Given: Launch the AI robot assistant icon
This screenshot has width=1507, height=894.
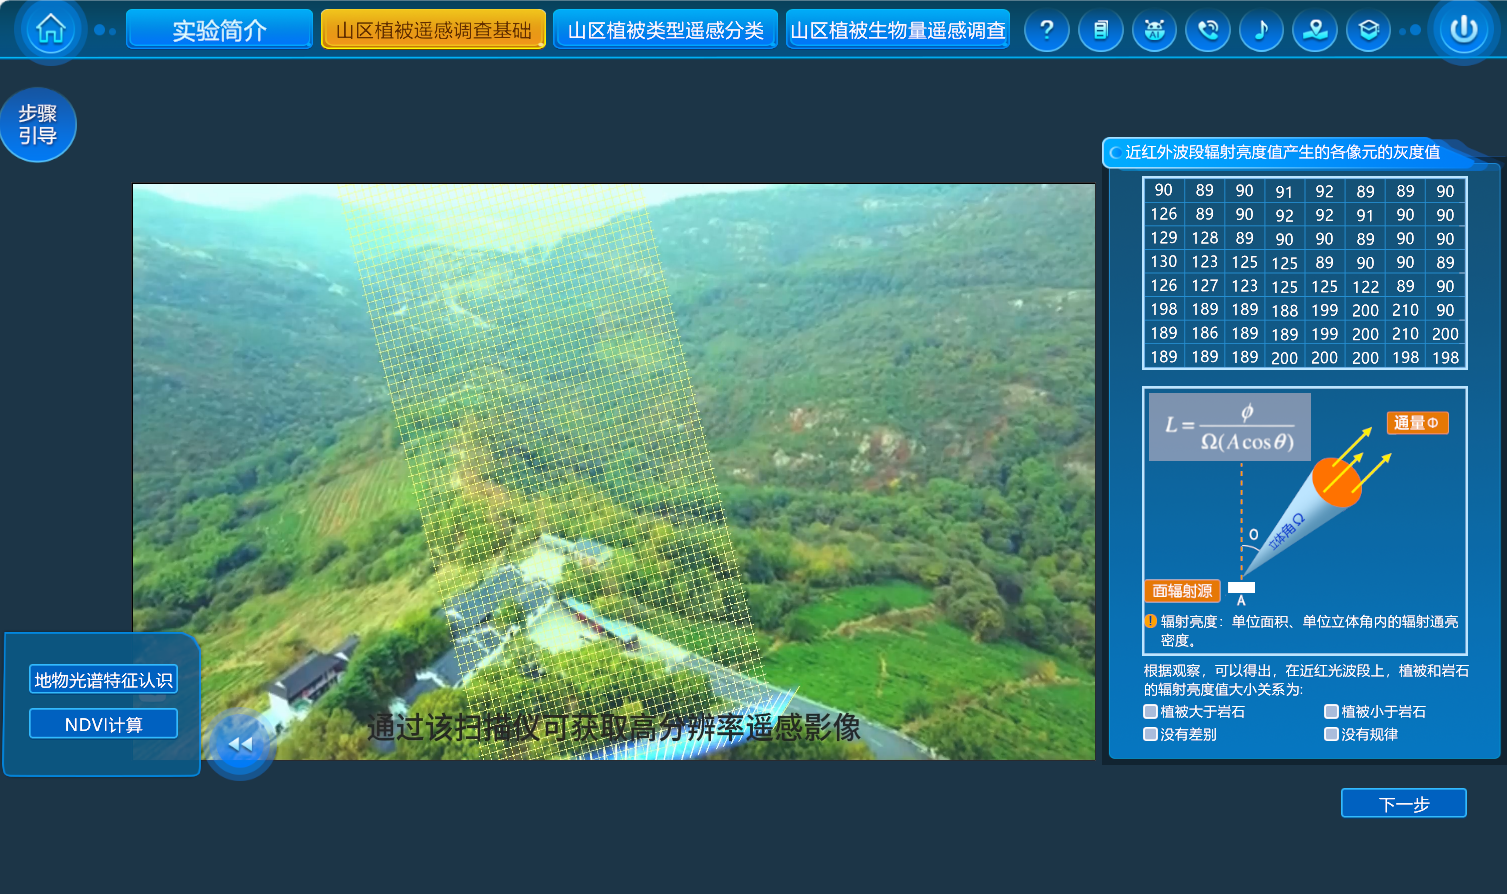Looking at the screenshot, I should point(1154,30).
